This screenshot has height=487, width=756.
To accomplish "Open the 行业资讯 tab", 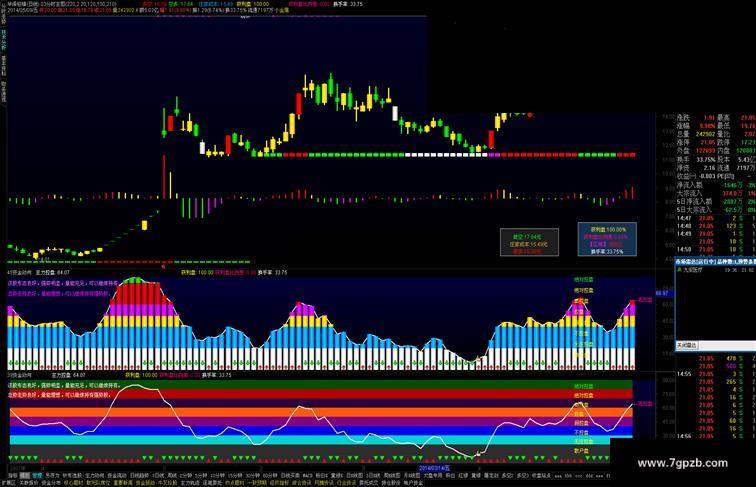I will click(346, 483).
